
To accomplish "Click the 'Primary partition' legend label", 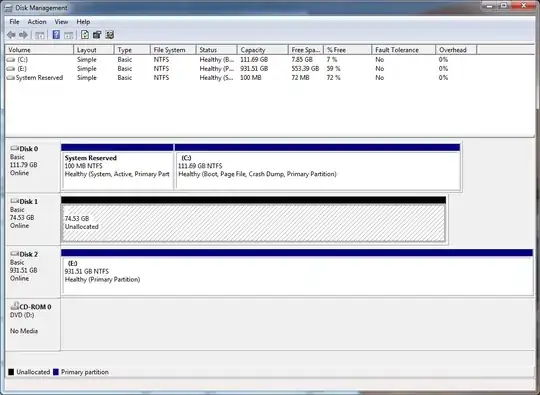I will click(x=85, y=372).
